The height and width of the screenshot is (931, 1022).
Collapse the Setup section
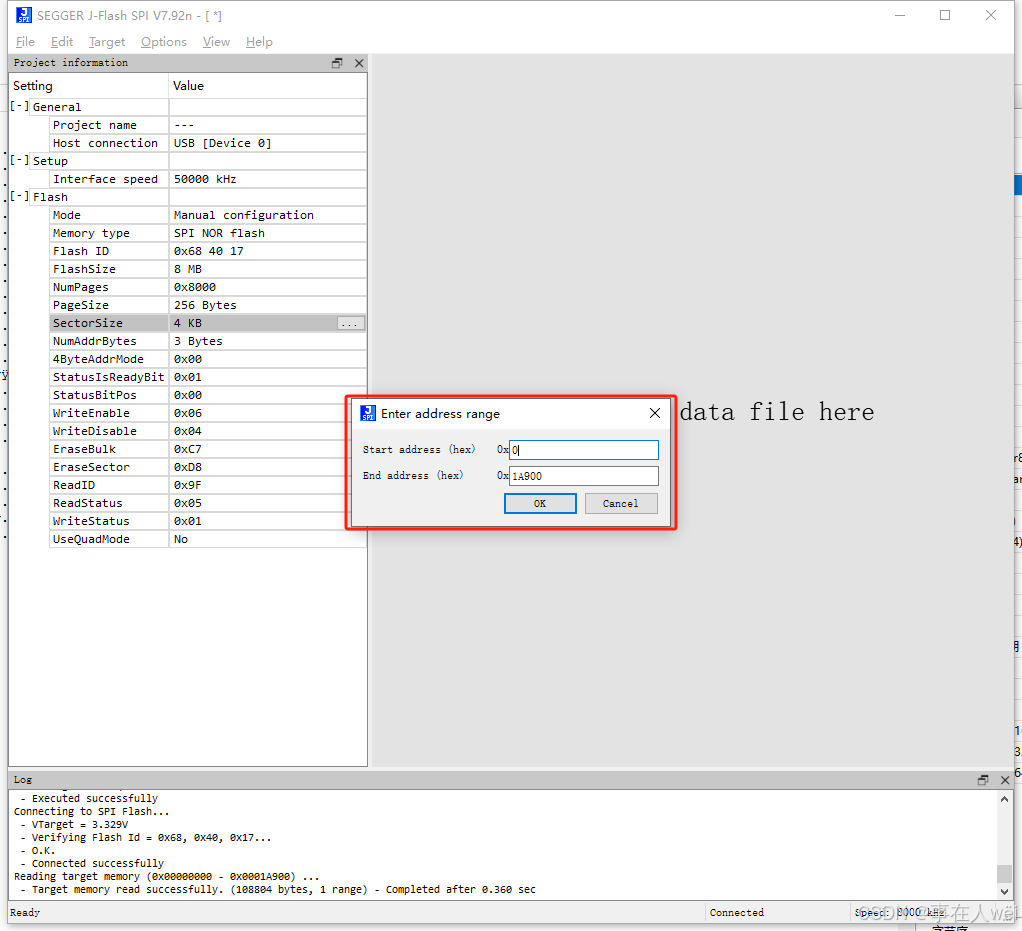coord(20,160)
